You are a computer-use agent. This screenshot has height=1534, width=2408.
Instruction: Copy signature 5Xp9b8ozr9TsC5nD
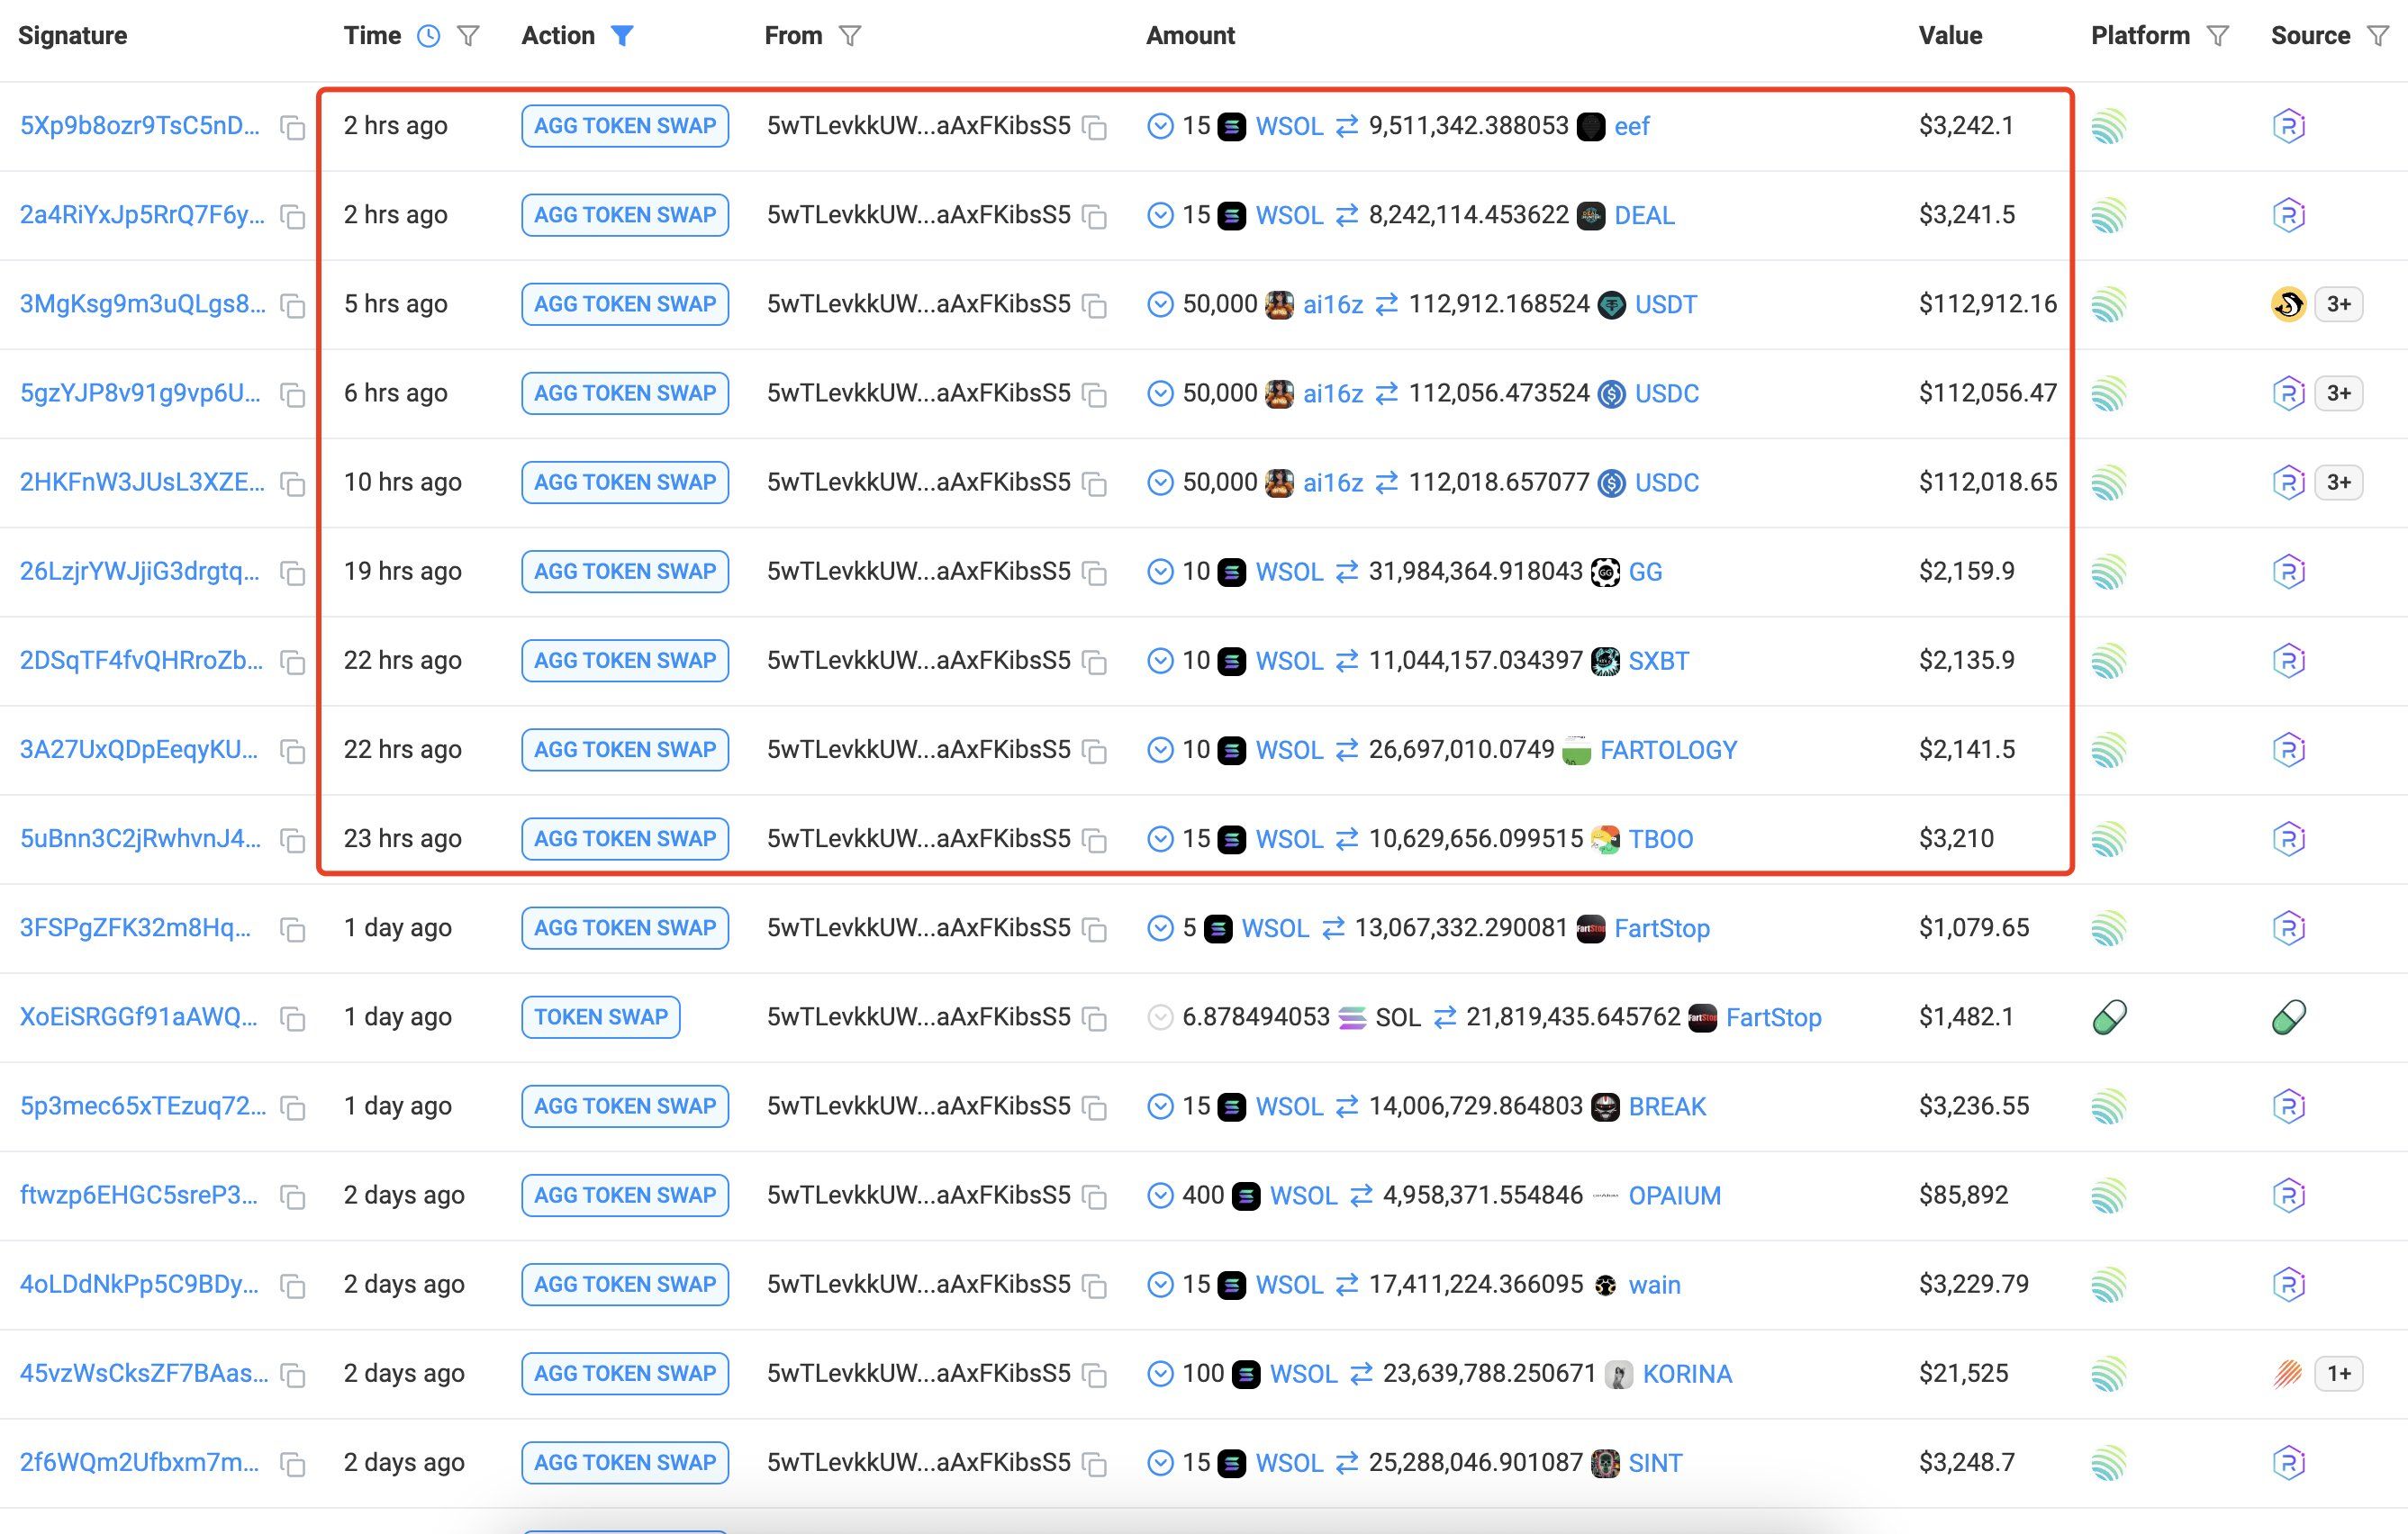click(x=292, y=128)
